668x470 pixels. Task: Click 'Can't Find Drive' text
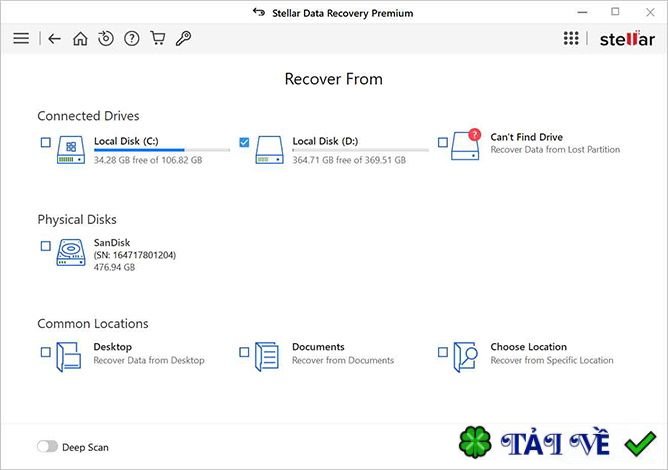(527, 137)
